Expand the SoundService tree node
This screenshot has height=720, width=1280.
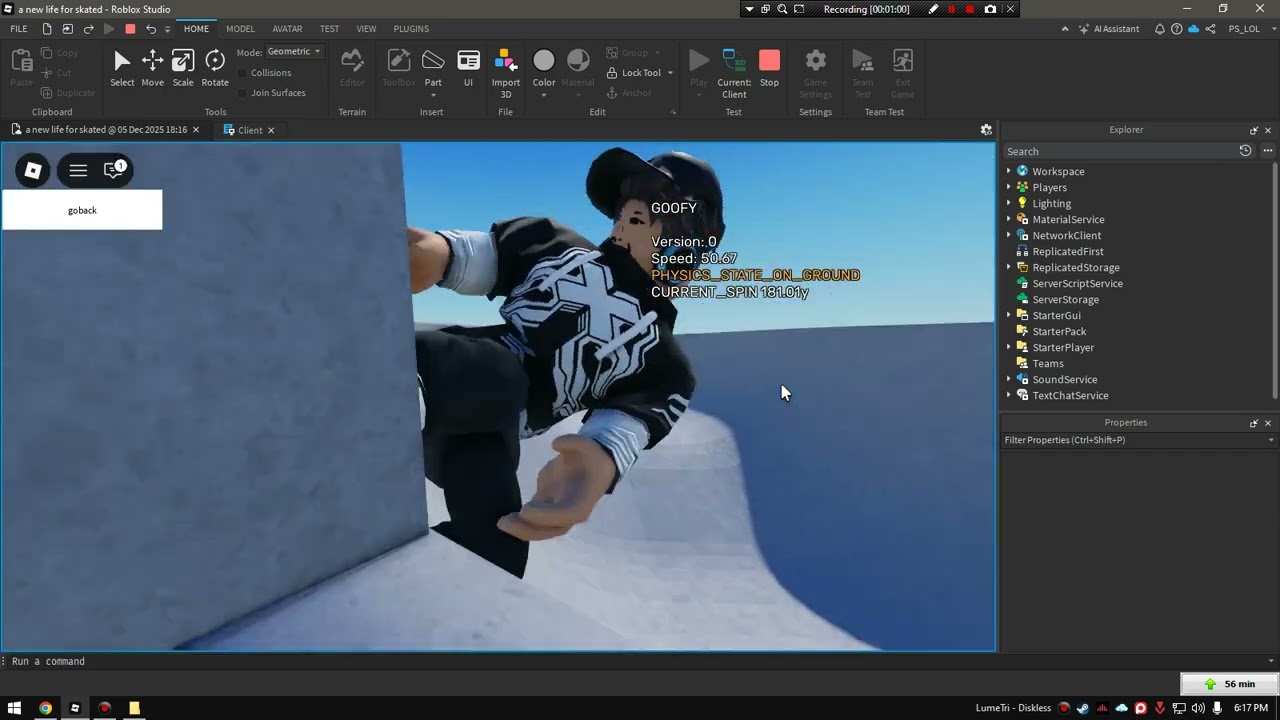[x=1009, y=379]
